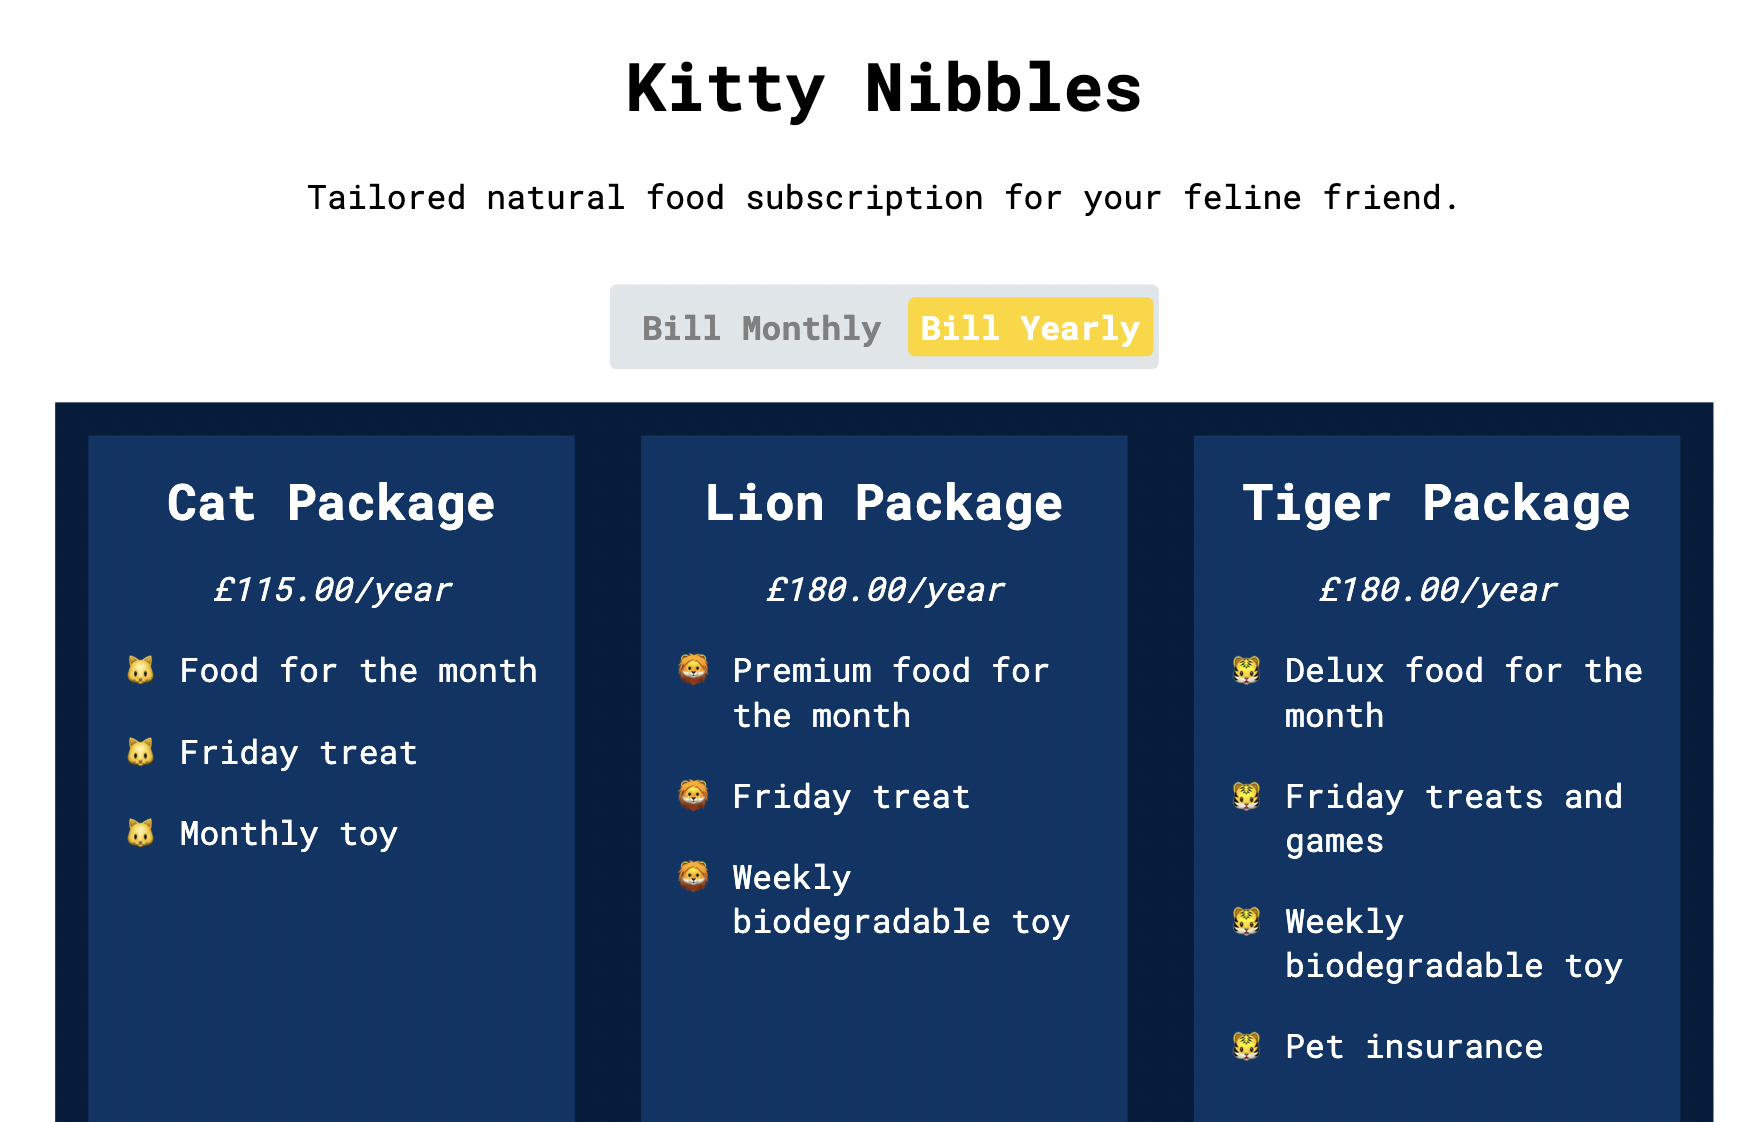Click the Pet insurance feature text

point(1414,1047)
